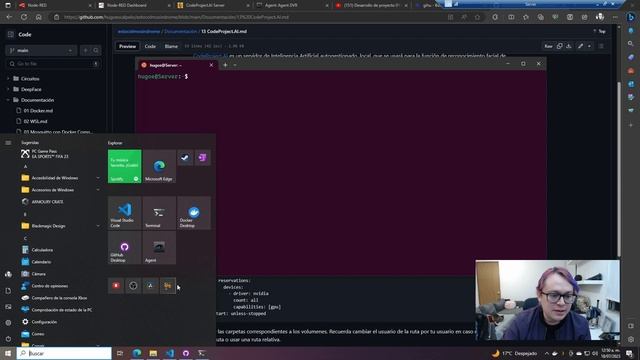This screenshot has height=360, width=640.
Task: Open File Explorer from taskbar
Action: click(x=153, y=353)
